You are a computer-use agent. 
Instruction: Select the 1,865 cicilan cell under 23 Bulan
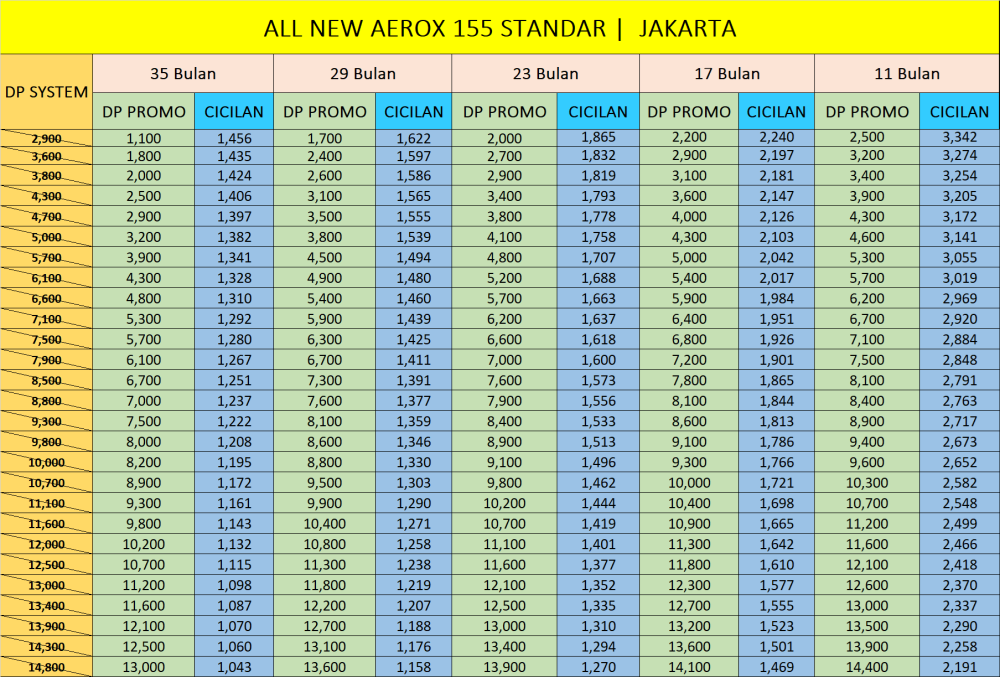[598, 138]
